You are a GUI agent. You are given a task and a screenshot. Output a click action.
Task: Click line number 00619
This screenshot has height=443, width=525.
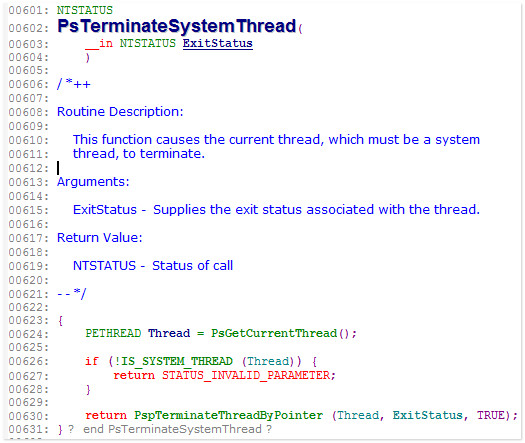[x=28, y=266]
